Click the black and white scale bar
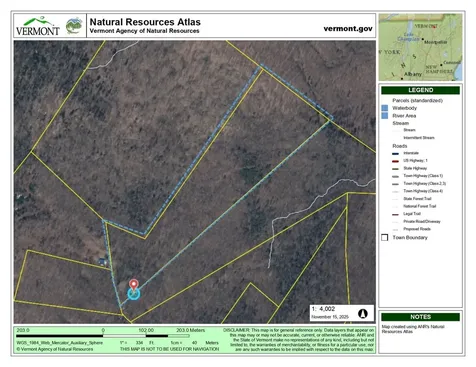Image resolution: width=476 pixels, height=367 pixels. 103,336
